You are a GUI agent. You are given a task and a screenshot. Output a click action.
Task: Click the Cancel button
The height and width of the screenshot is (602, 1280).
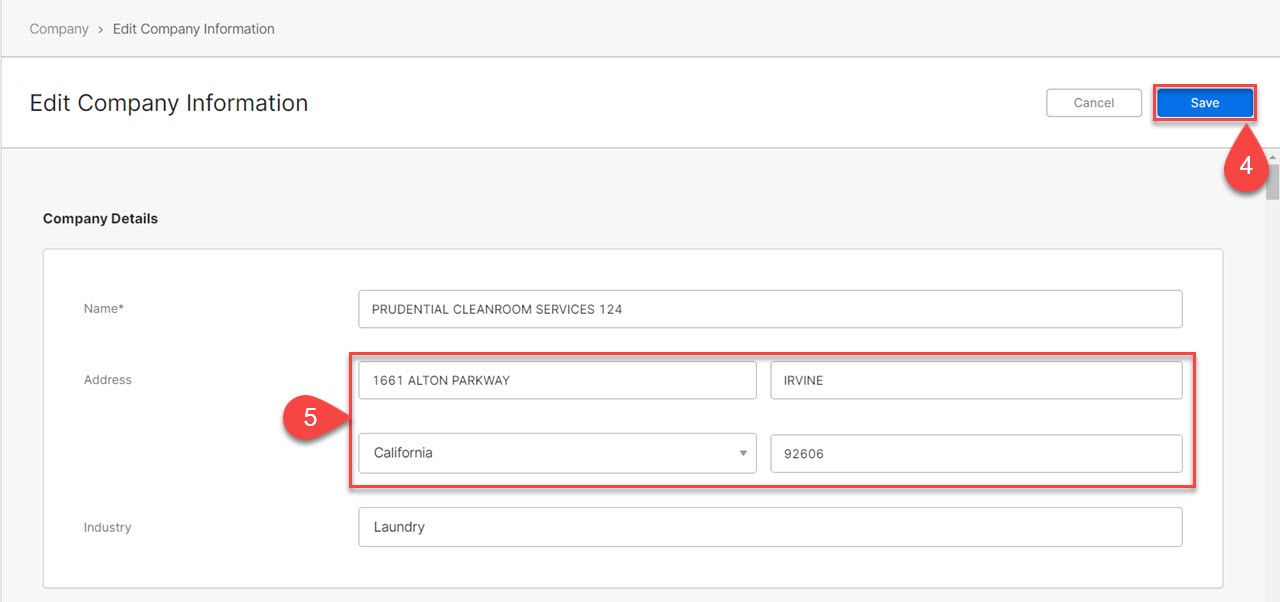coord(1094,103)
